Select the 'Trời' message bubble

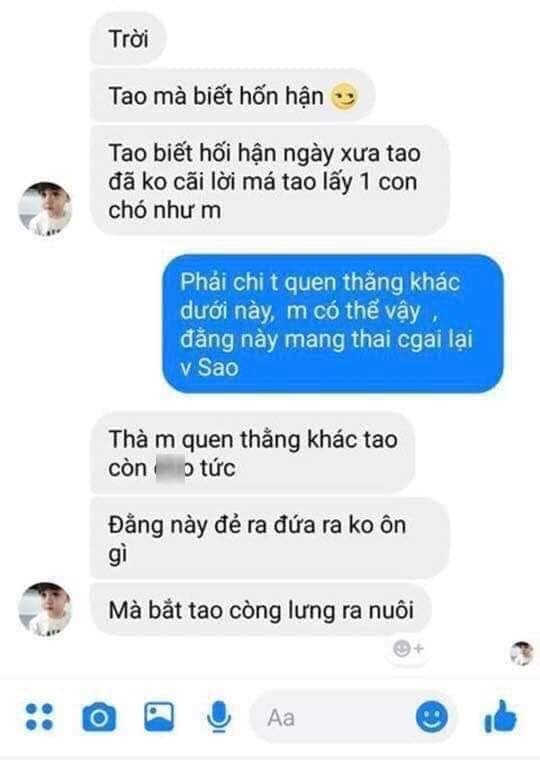coord(128,39)
